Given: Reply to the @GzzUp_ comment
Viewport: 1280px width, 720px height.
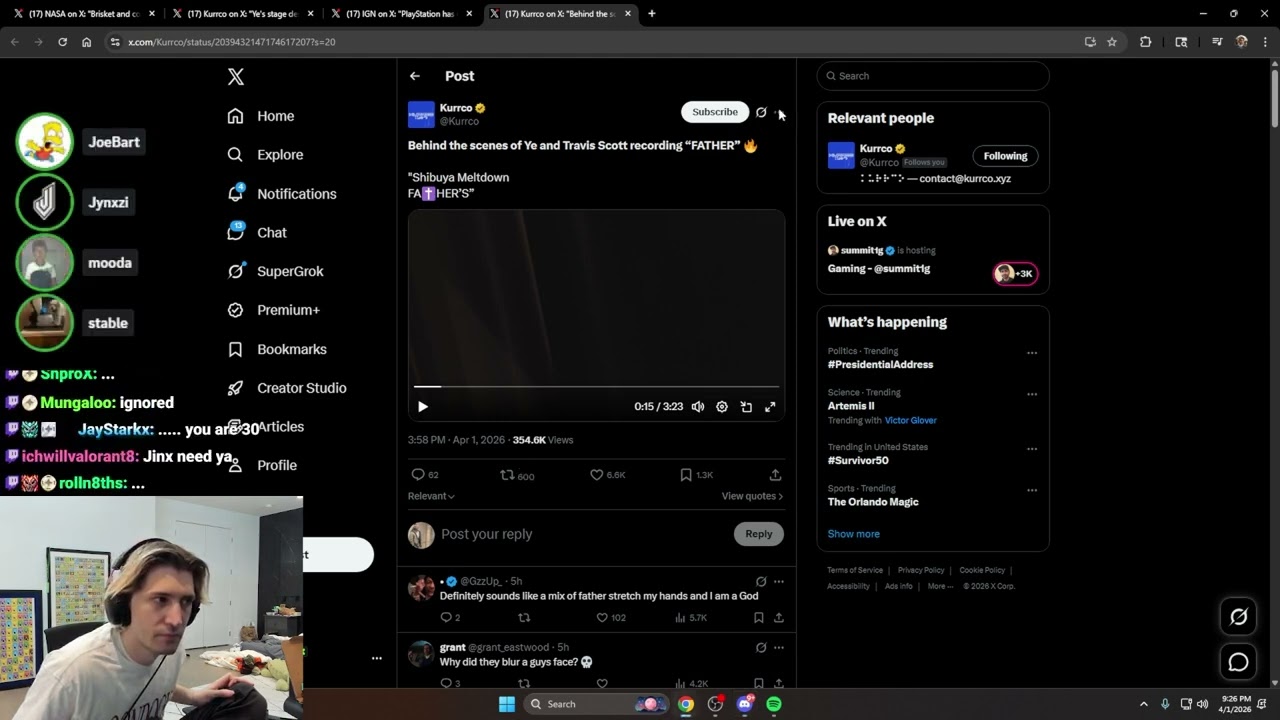Looking at the screenshot, I should pyautogui.click(x=450, y=618).
